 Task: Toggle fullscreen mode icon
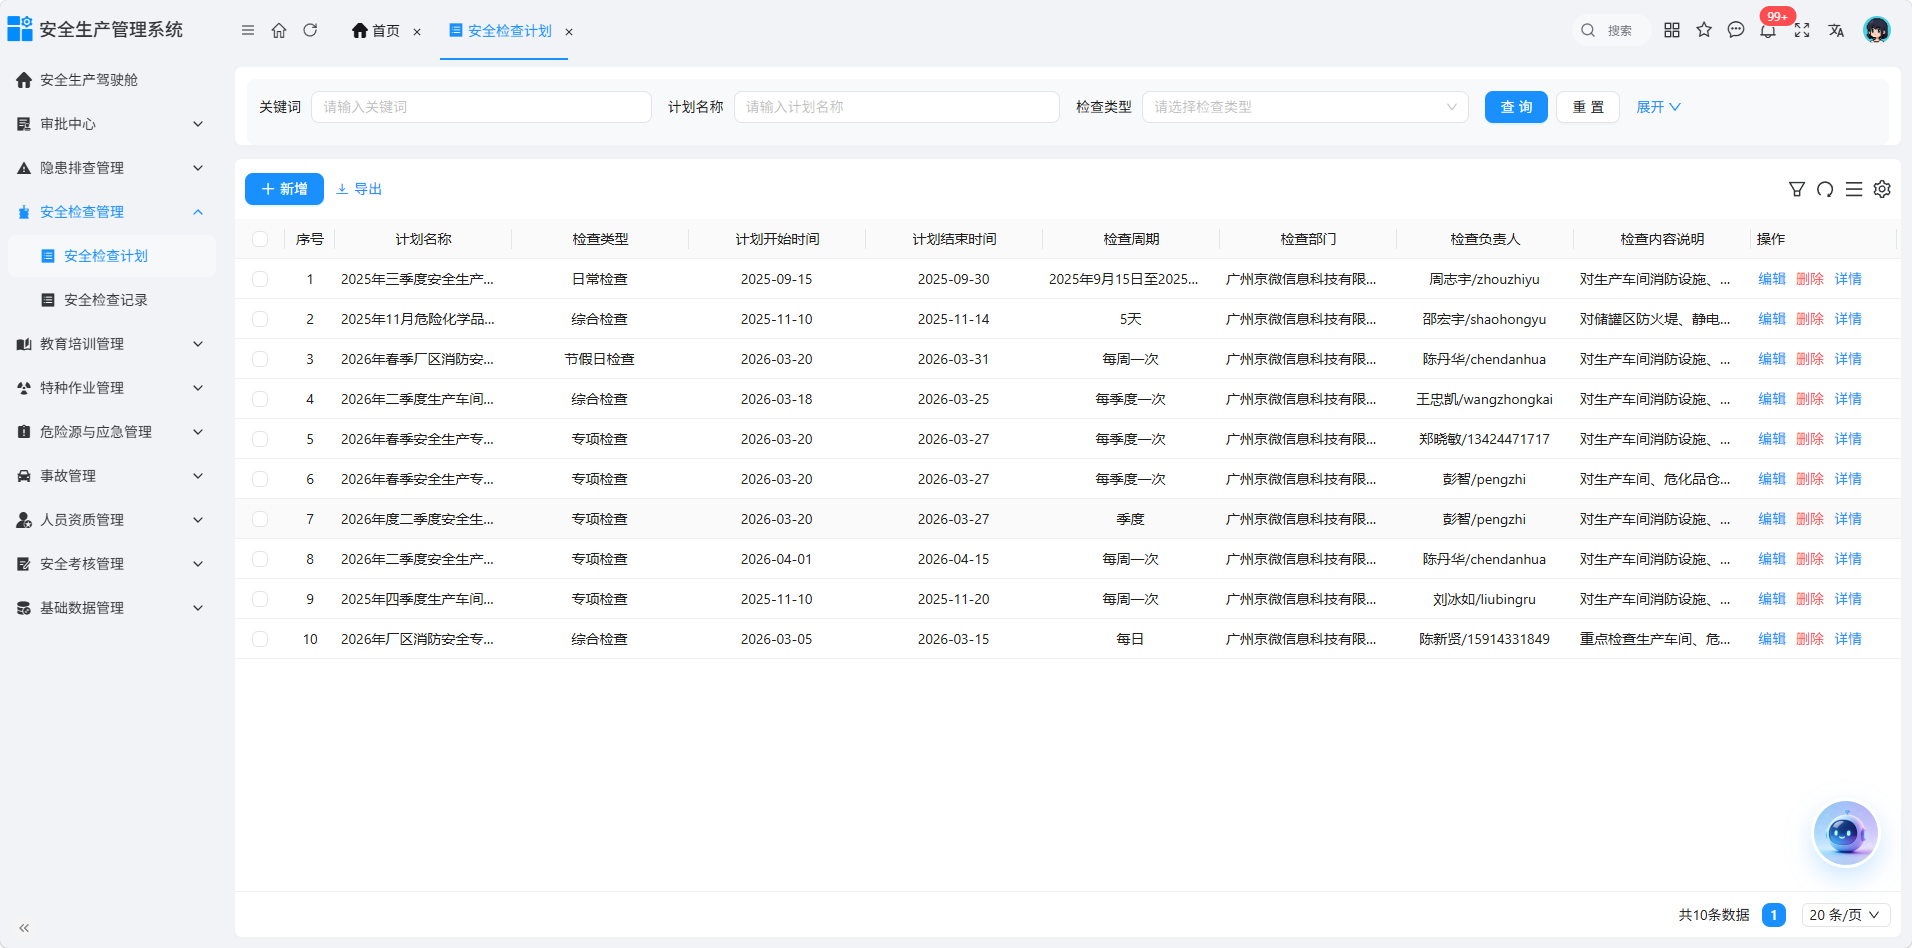[x=1802, y=30]
